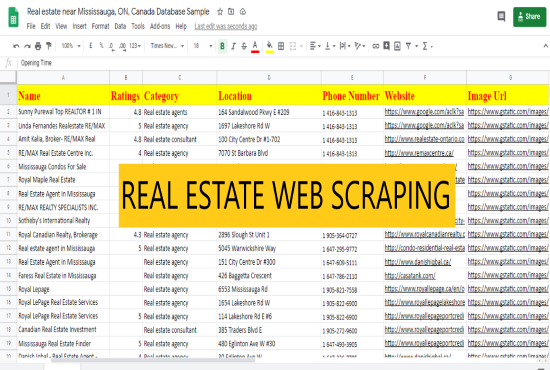Open merge cells dropdown arrow

coord(301,46)
